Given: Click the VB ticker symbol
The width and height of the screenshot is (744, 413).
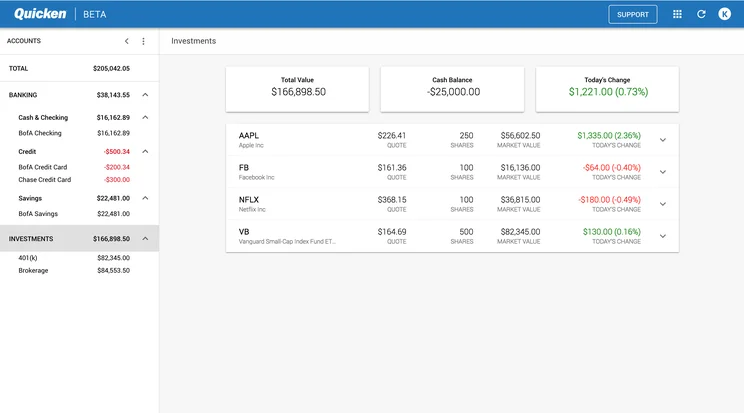Looking at the screenshot, I should click(x=244, y=232).
